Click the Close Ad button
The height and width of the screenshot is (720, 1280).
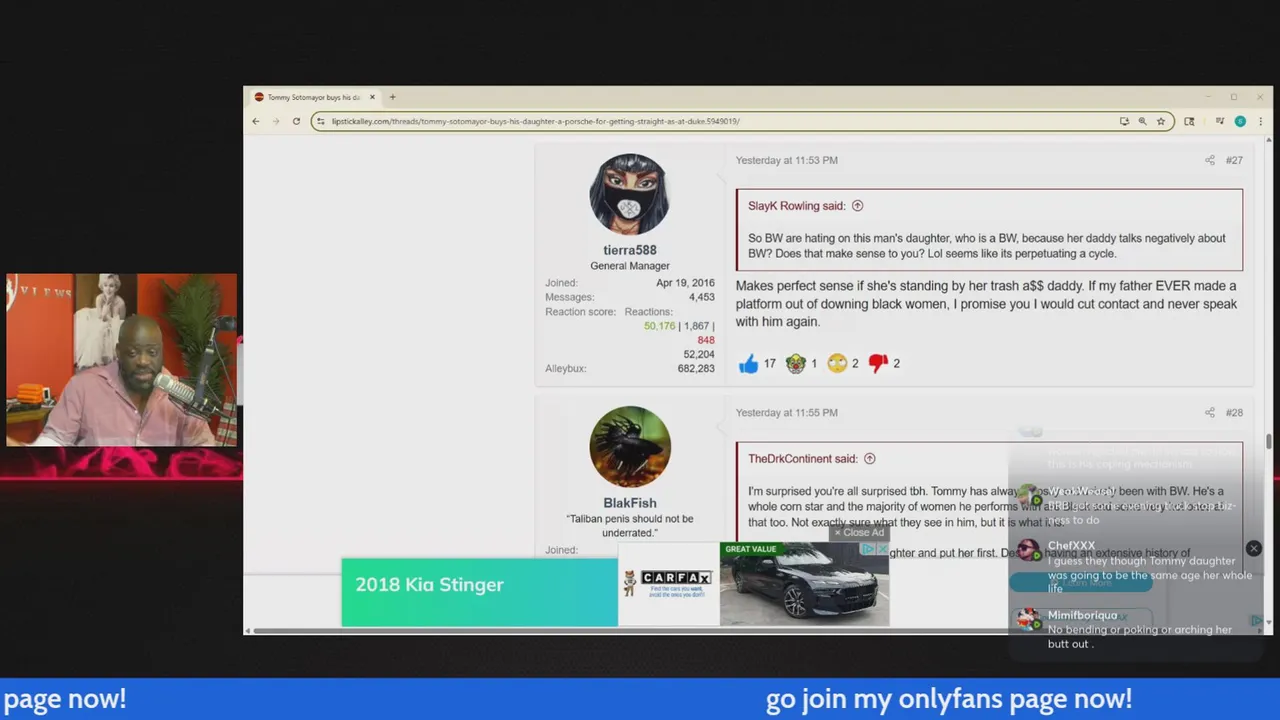coord(860,533)
